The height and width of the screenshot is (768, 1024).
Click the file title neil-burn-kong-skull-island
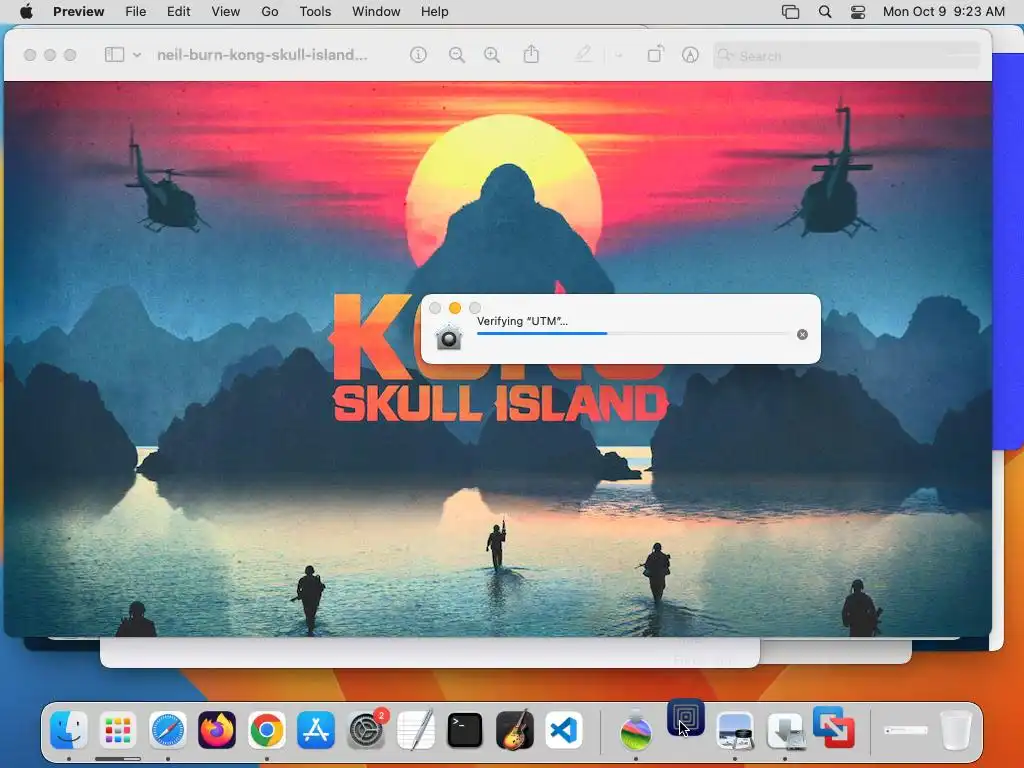pos(262,55)
